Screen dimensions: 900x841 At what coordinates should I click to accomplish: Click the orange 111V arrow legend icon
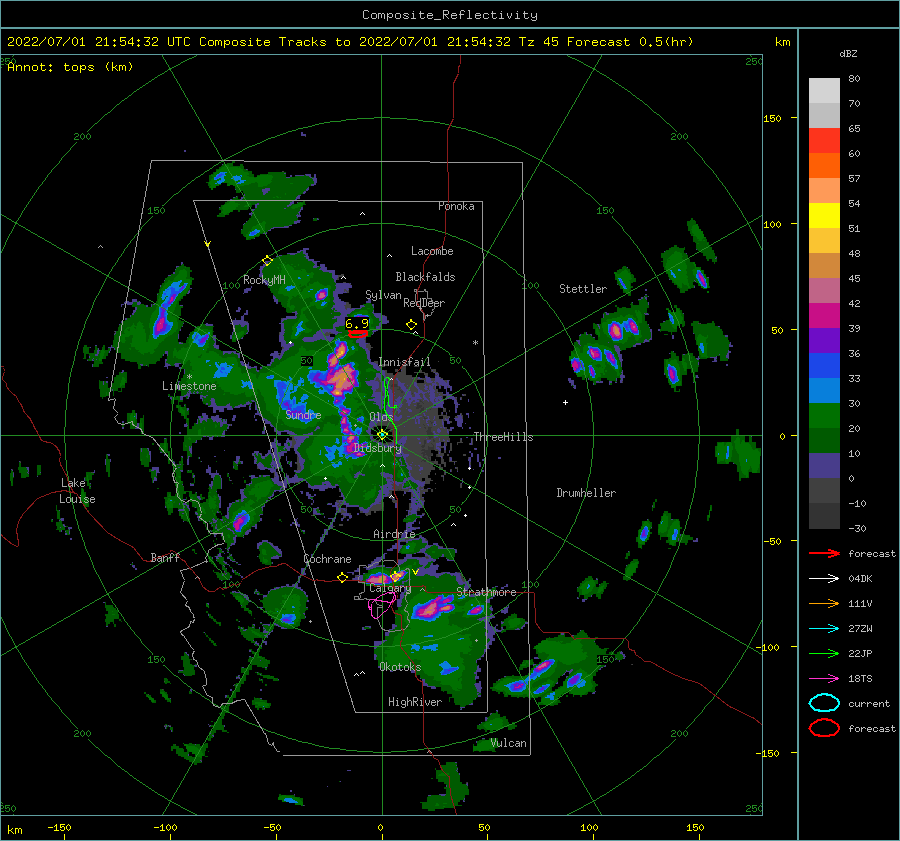point(824,603)
